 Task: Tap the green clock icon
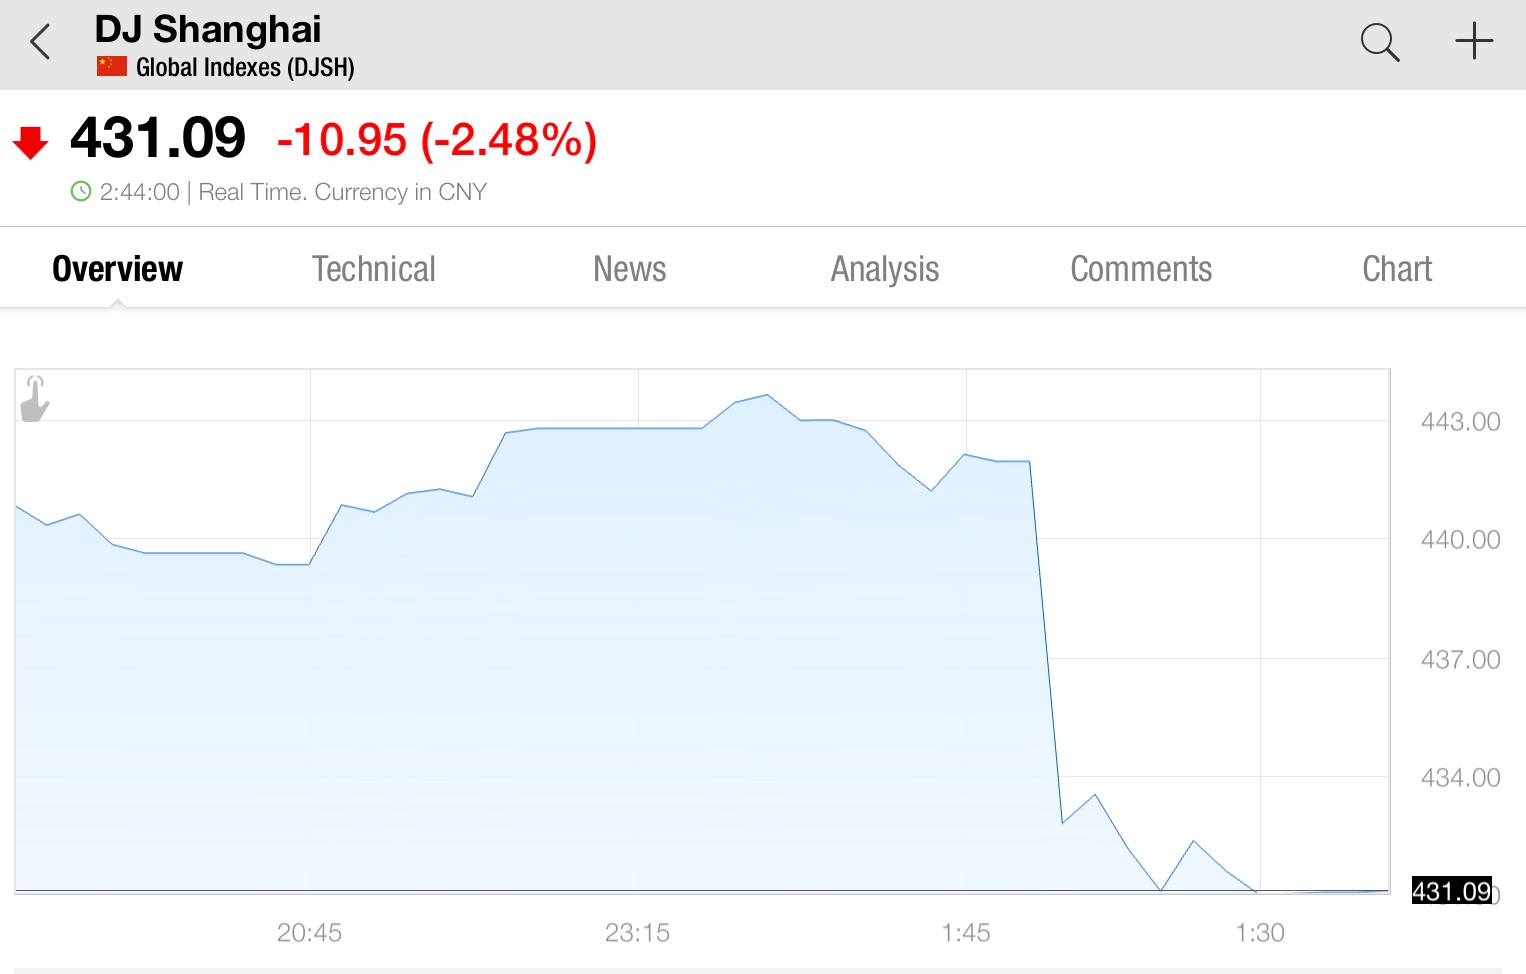coord(81,191)
